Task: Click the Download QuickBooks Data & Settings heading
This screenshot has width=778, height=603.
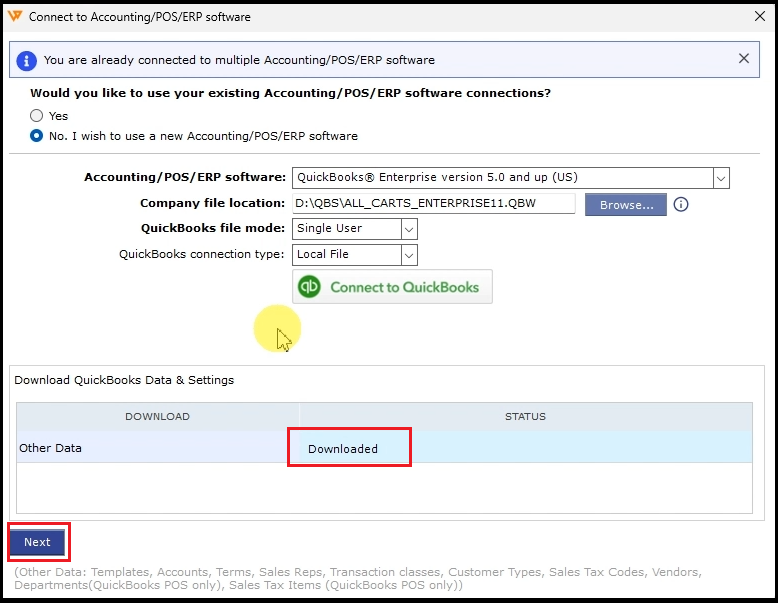Action: 124,380
